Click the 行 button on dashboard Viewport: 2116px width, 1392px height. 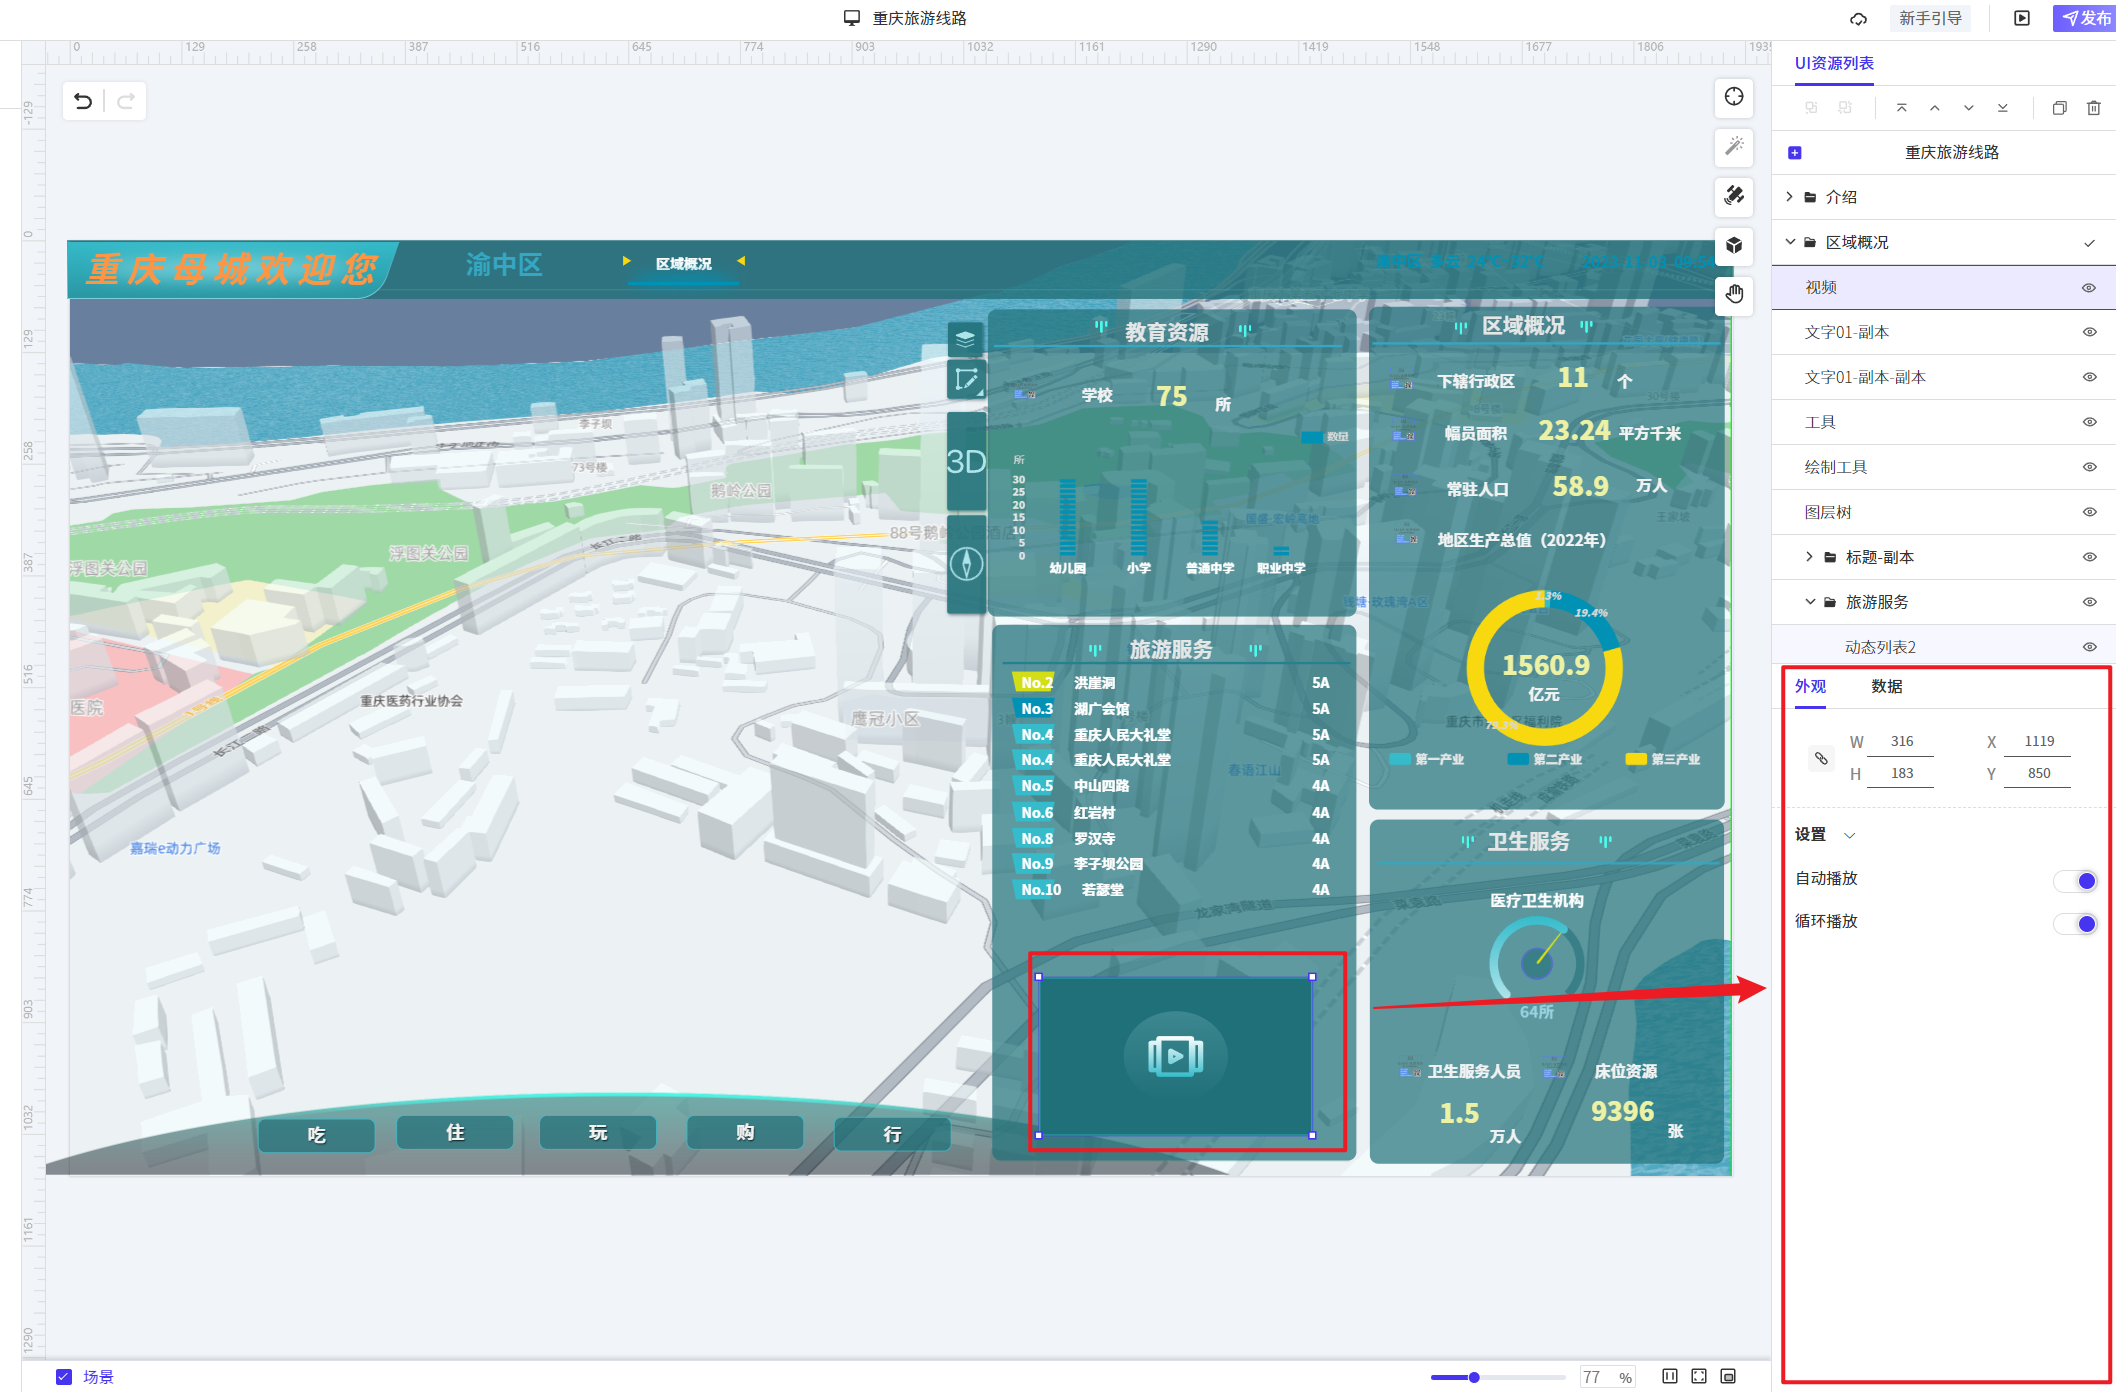pyautogui.click(x=892, y=1134)
